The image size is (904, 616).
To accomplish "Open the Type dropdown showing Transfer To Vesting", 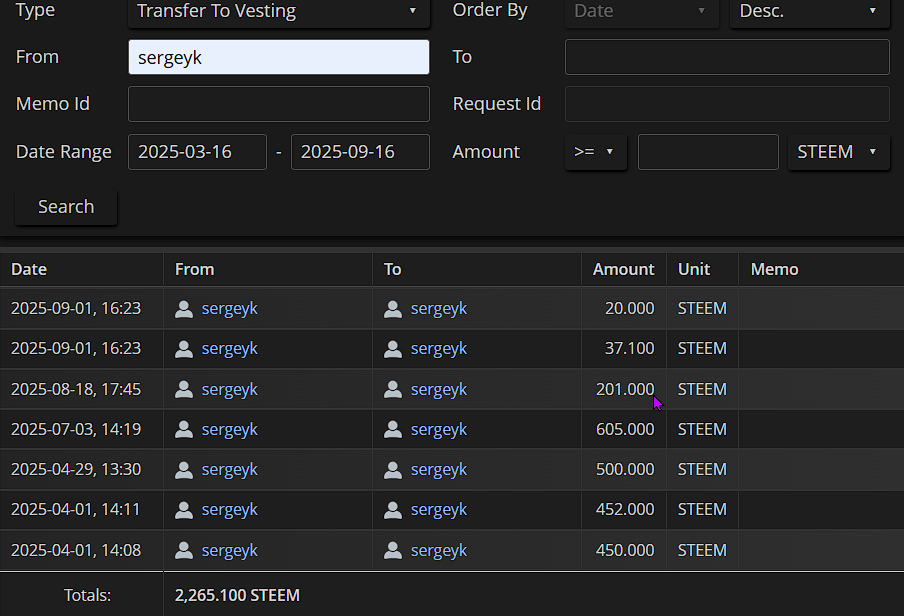I will point(279,12).
